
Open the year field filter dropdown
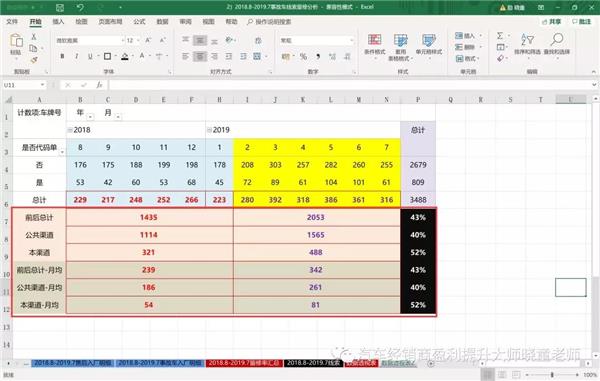[90, 116]
